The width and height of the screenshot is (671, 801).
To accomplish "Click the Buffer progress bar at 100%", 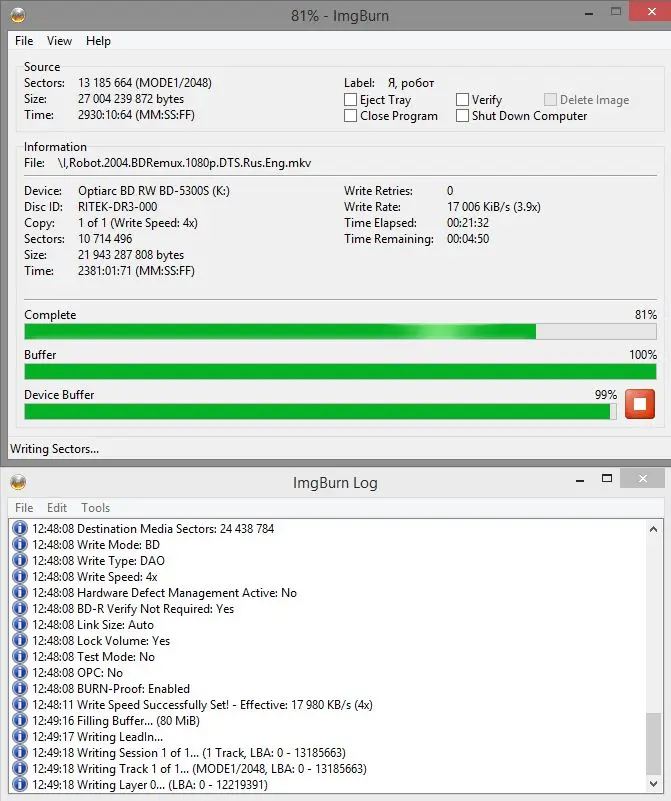I will [x=340, y=371].
